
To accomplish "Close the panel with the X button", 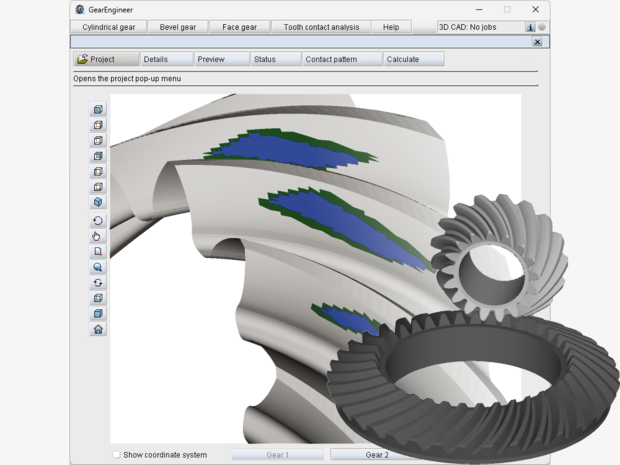I will [x=538, y=42].
